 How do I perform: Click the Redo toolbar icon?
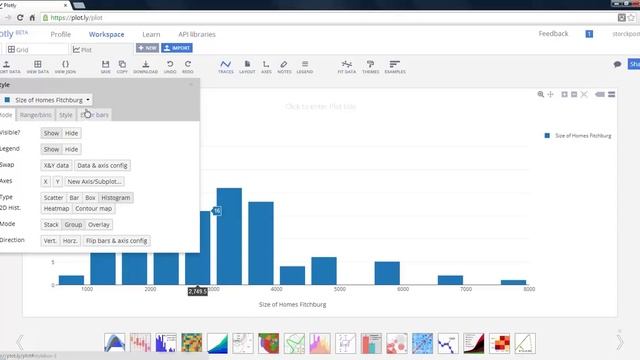188,67
